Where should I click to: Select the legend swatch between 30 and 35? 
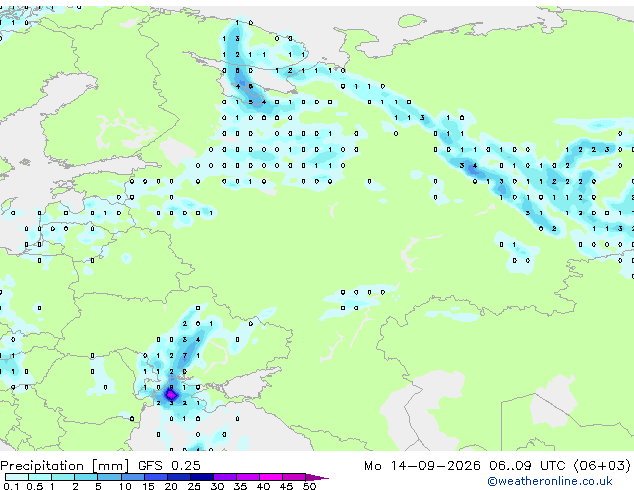225,477
